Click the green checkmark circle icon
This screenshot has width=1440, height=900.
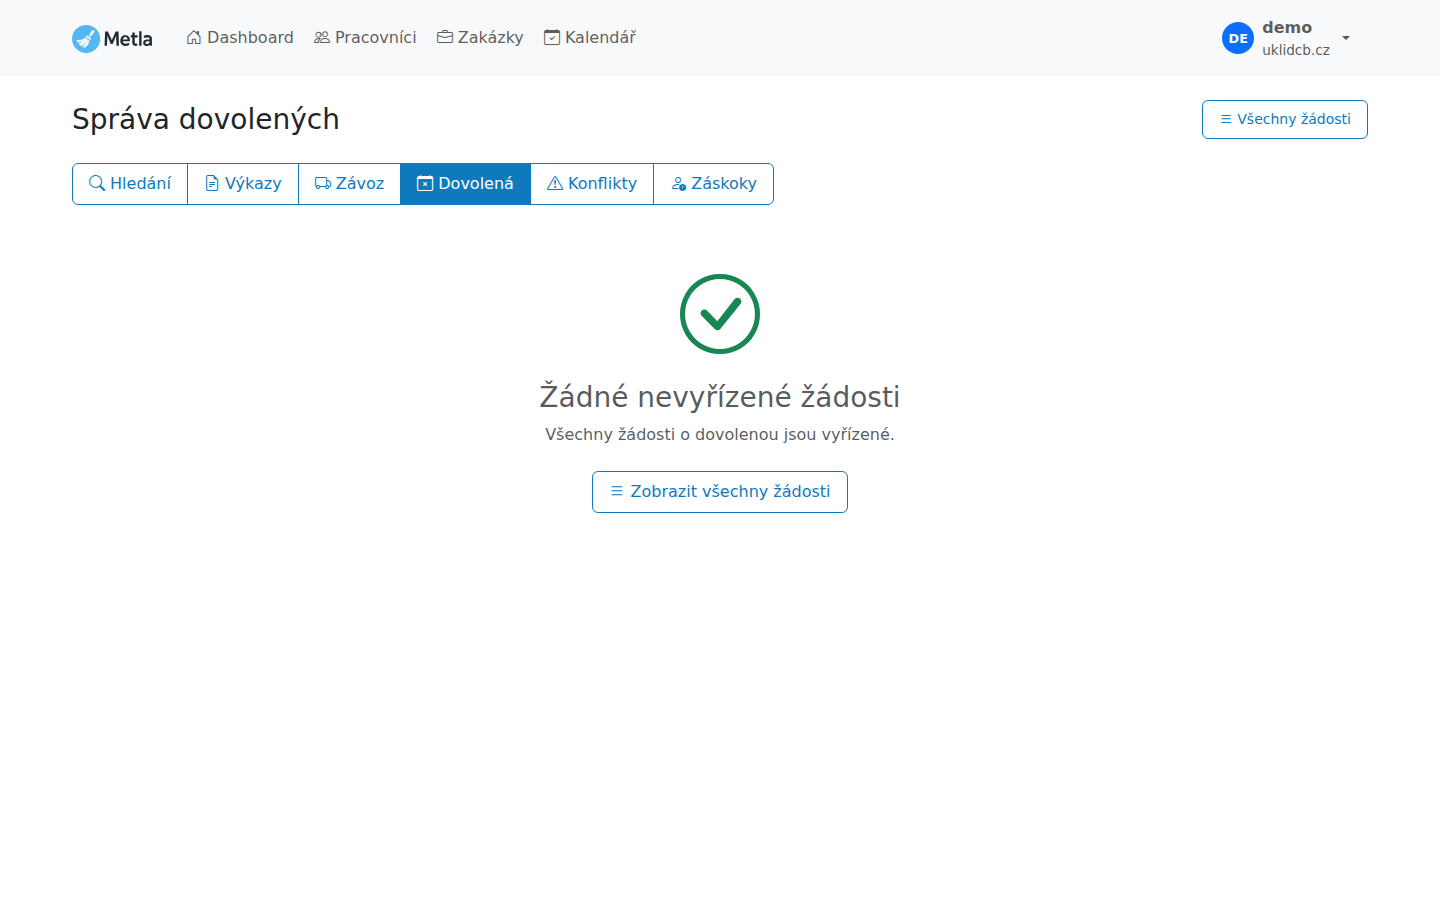(720, 314)
